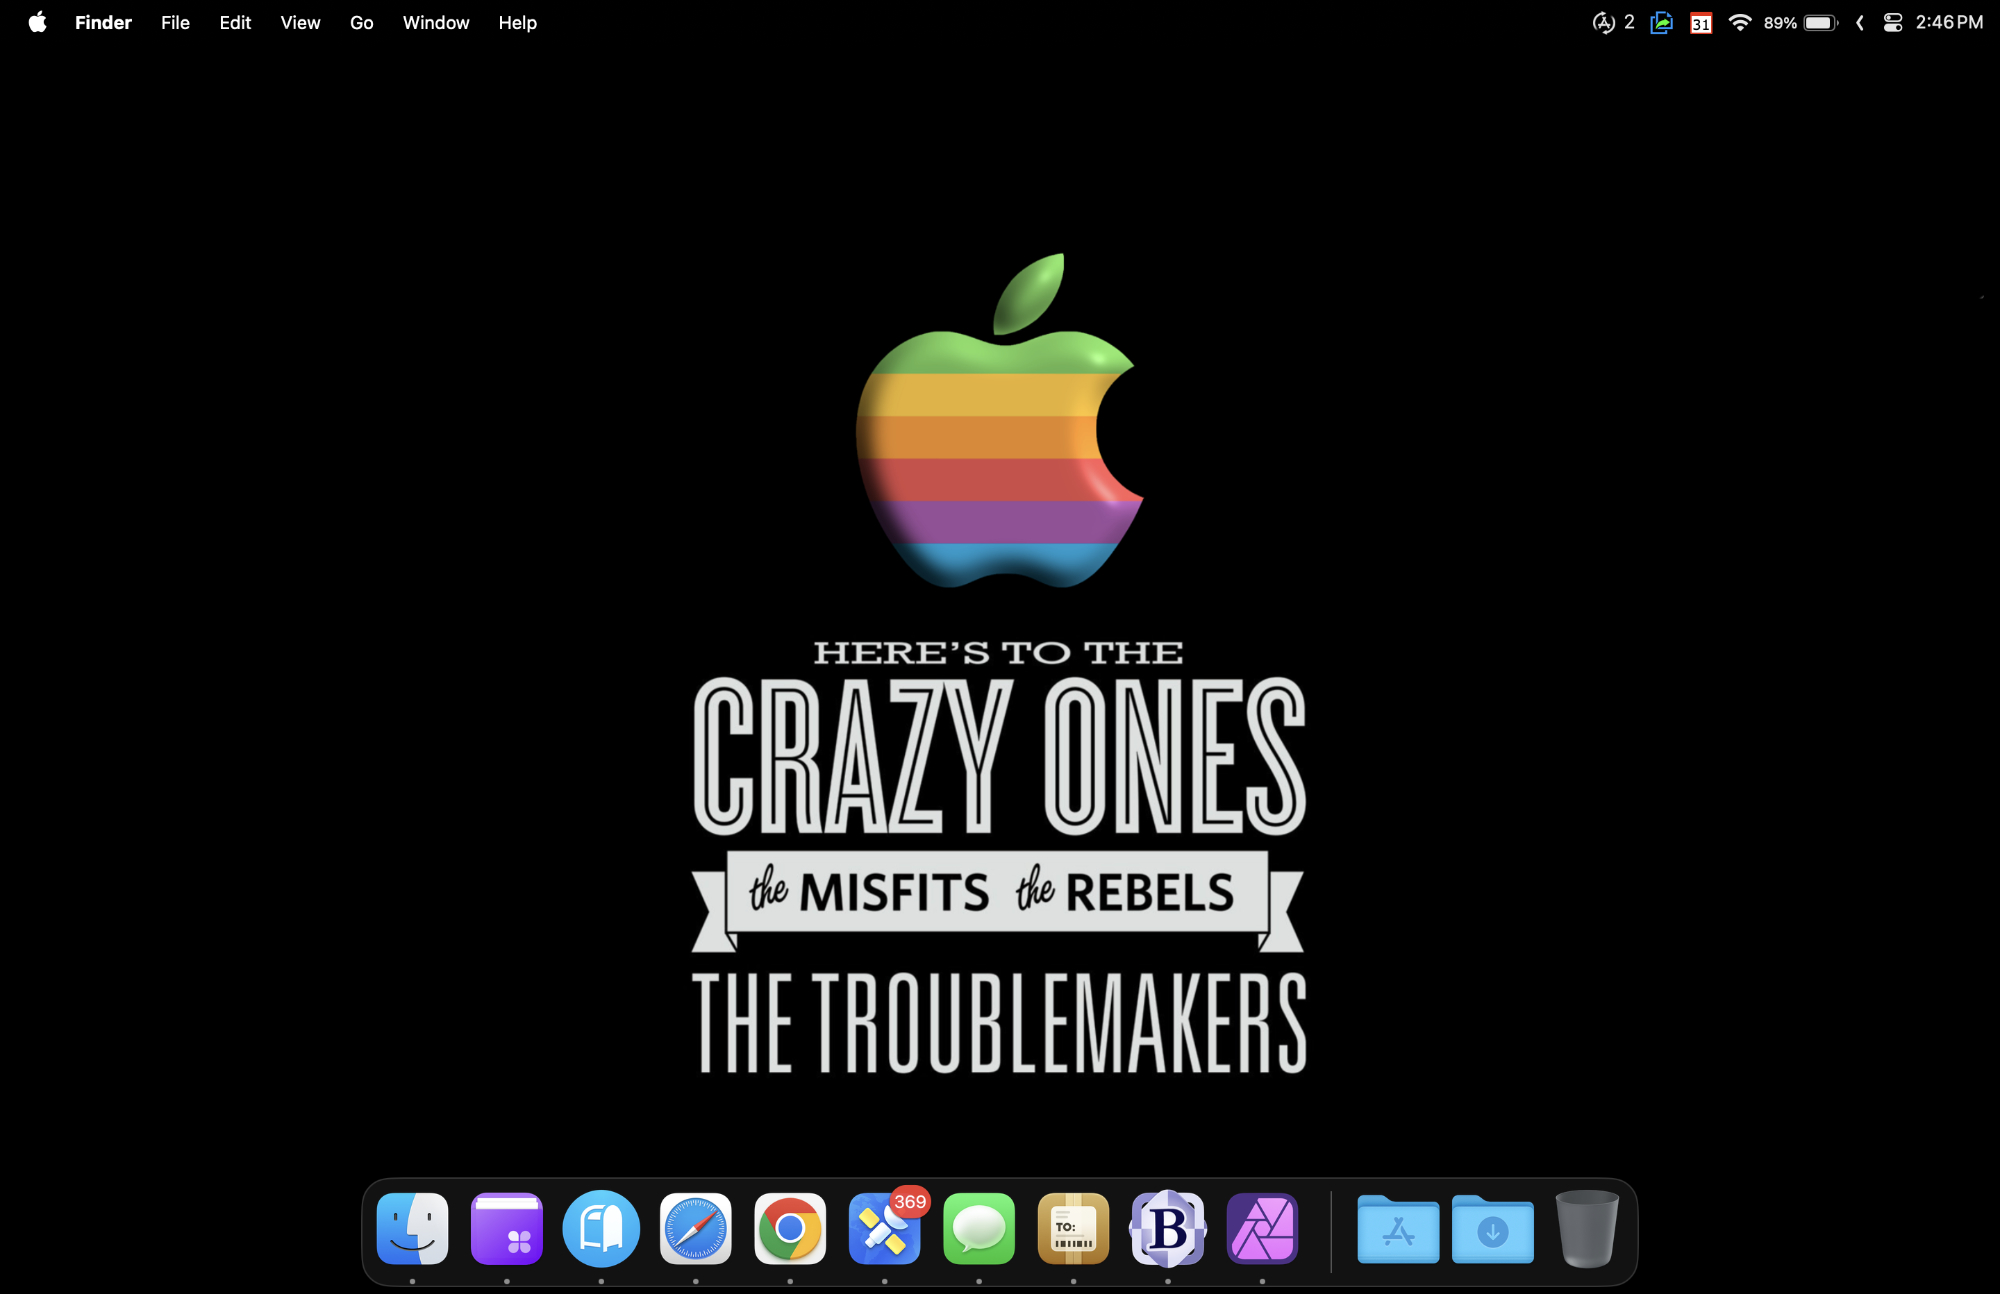This screenshot has width=2000, height=1294.
Task: Open Affinity Photo from the Dock
Action: [x=1262, y=1228]
